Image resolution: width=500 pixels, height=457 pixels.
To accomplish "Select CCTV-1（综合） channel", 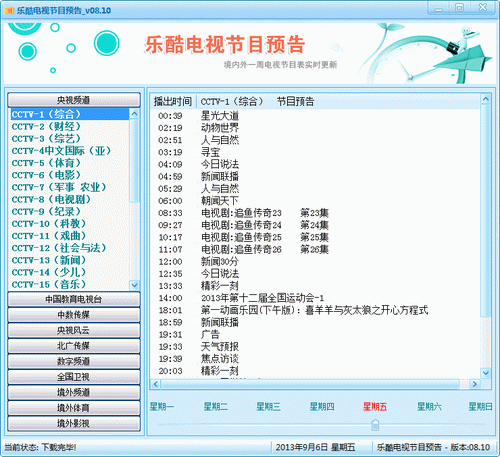I will [x=69, y=114].
